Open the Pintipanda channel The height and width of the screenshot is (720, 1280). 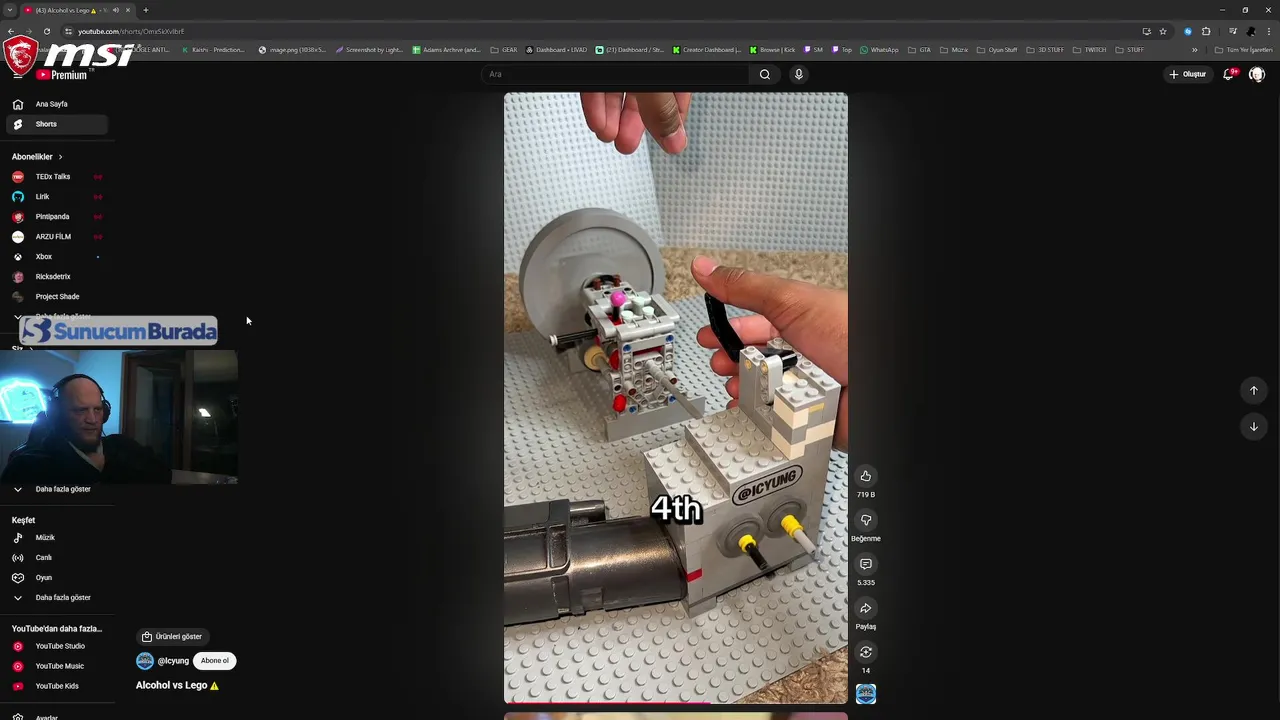(55, 217)
